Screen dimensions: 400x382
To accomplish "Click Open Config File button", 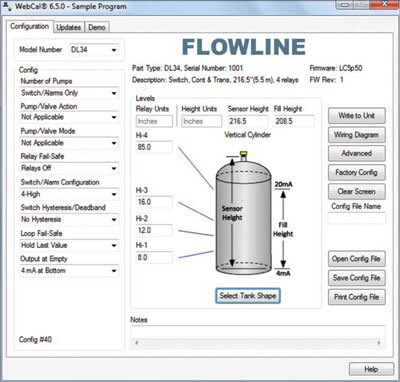I will pos(357,259).
